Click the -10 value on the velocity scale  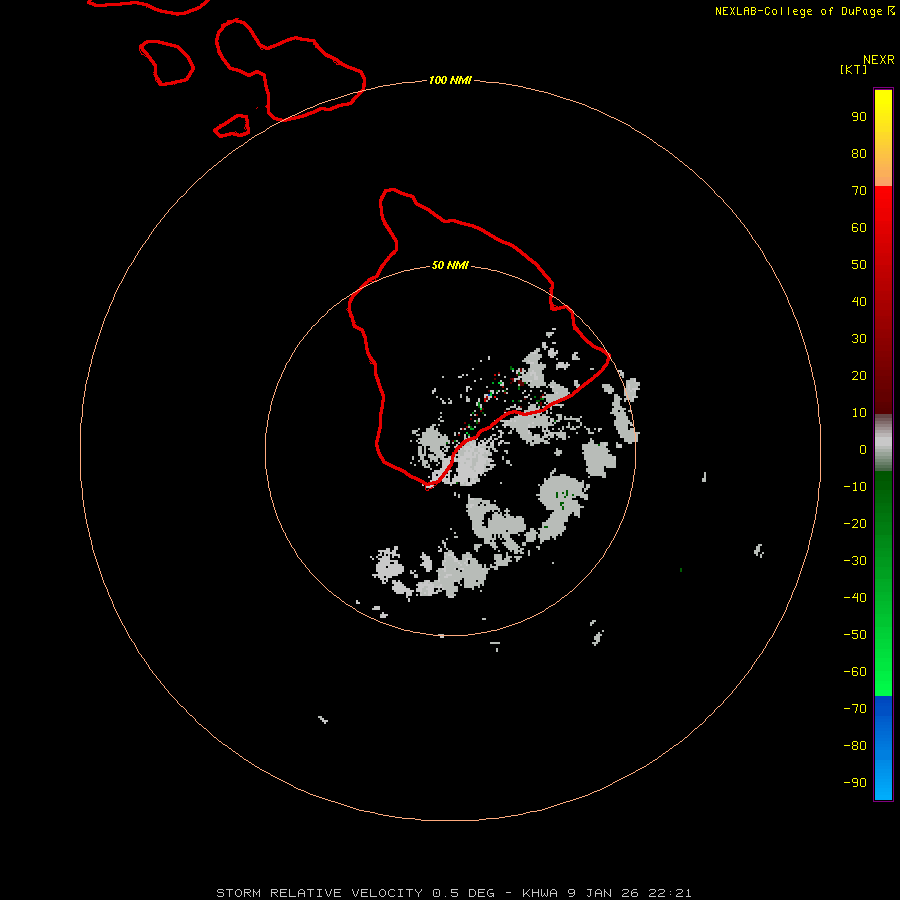pyautogui.click(x=855, y=487)
